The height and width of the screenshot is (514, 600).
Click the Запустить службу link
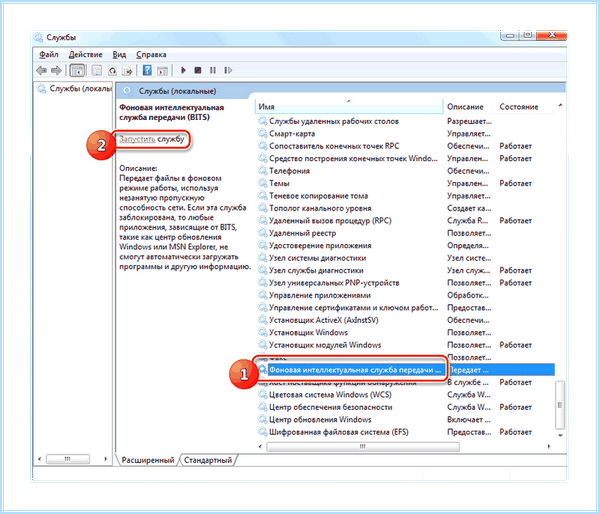(152, 139)
